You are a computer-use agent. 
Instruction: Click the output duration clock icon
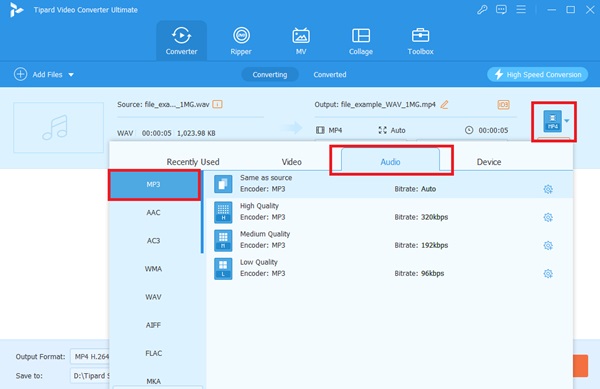coord(469,130)
